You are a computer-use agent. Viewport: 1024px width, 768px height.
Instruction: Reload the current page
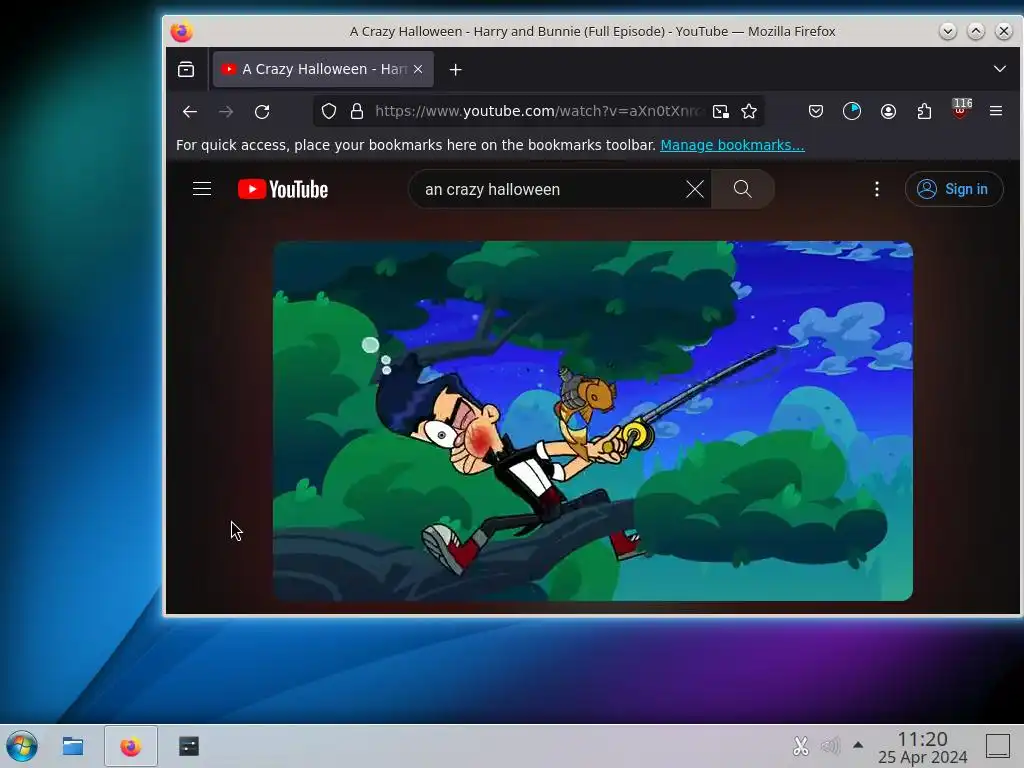point(262,112)
